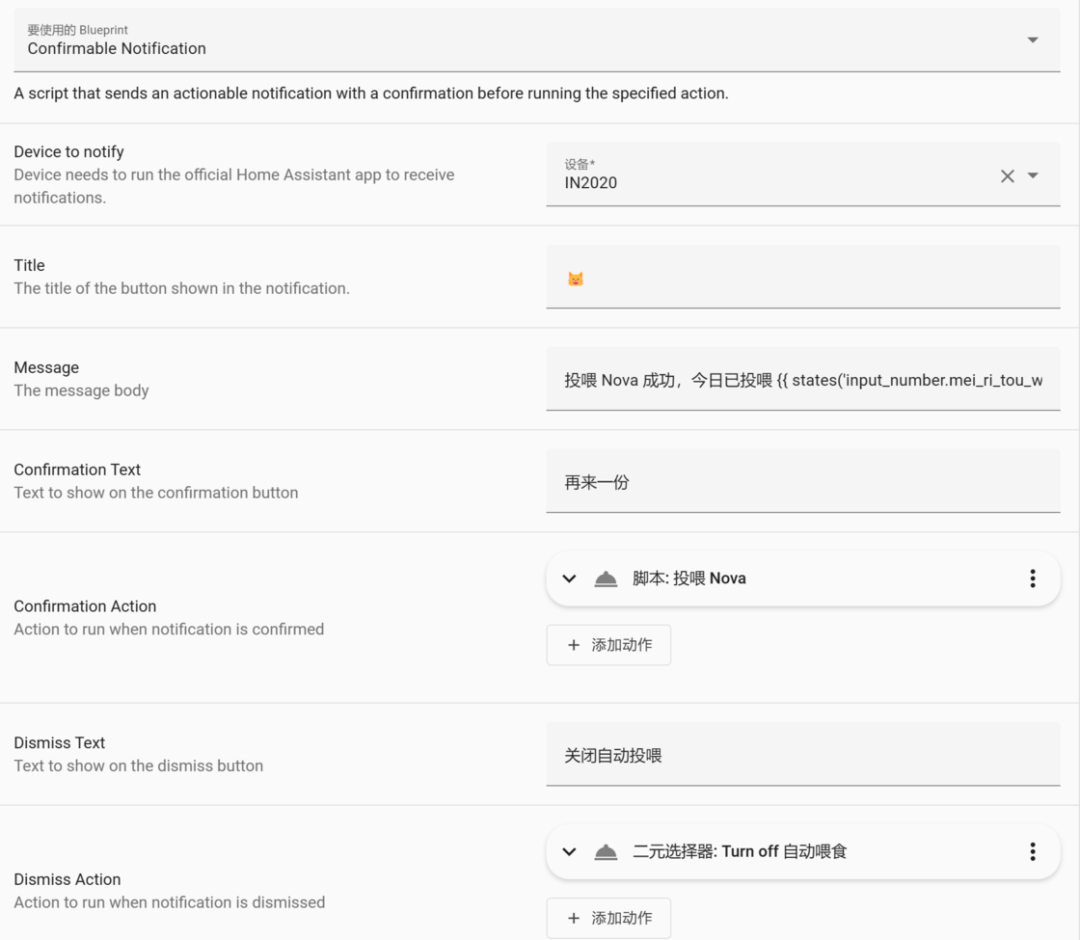The width and height of the screenshot is (1080, 940).
Task: Expand the Turn off 自动喂食 action
Action: click(569, 852)
